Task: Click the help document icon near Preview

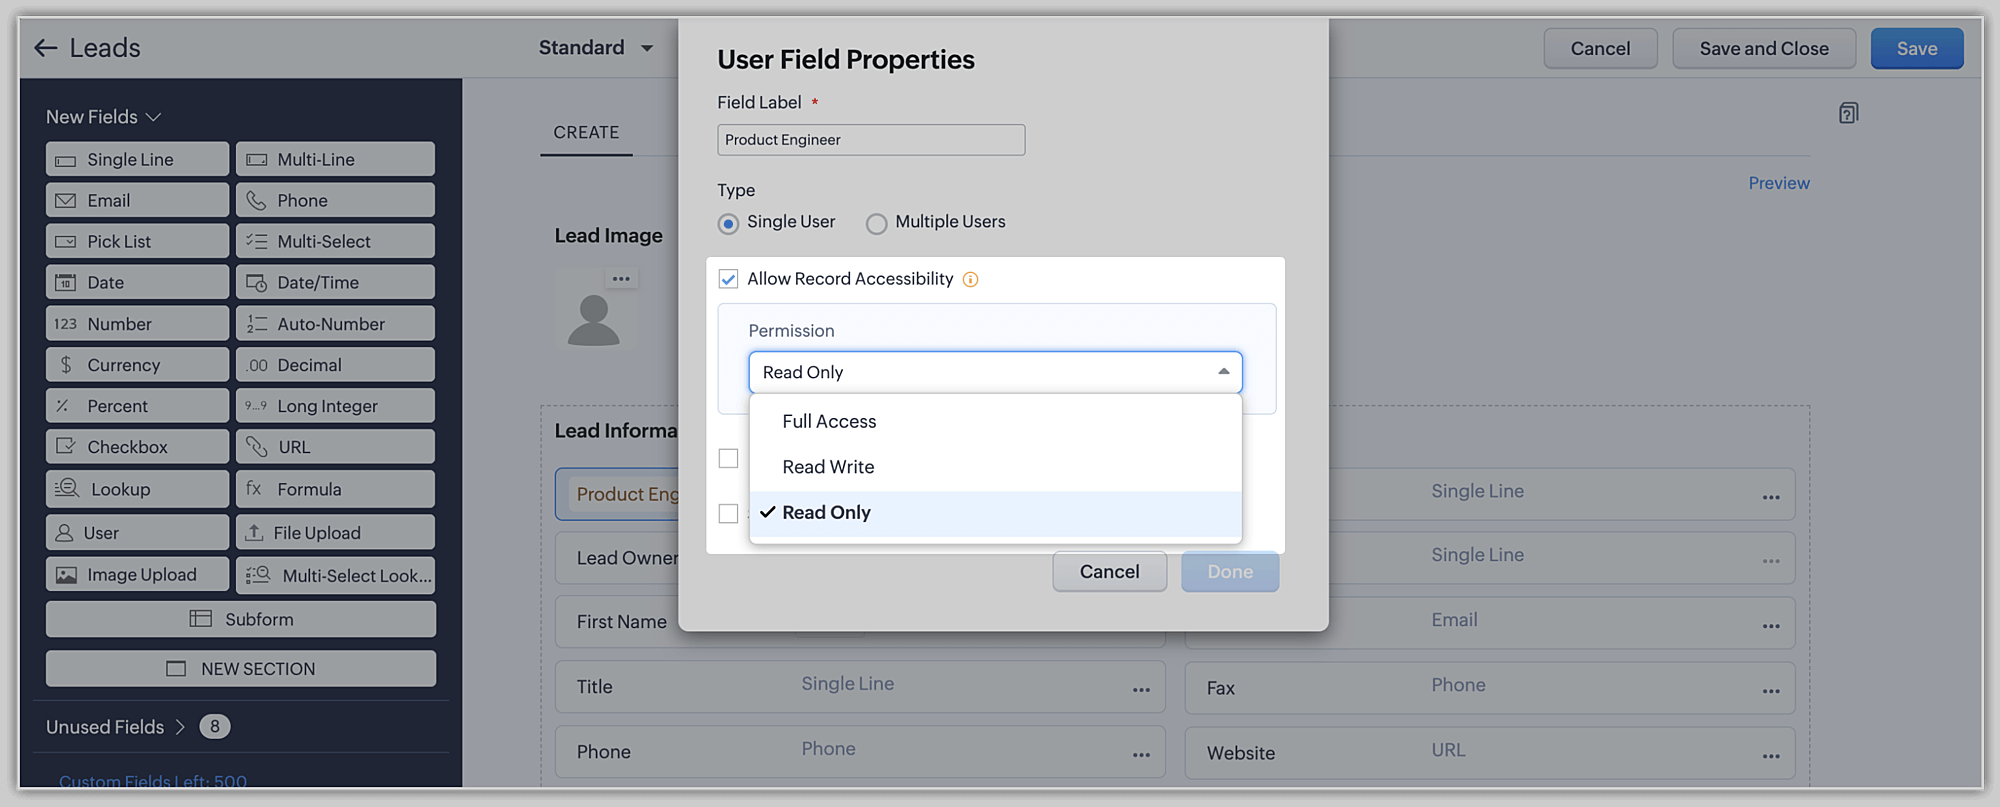Action: pos(1848,113)
